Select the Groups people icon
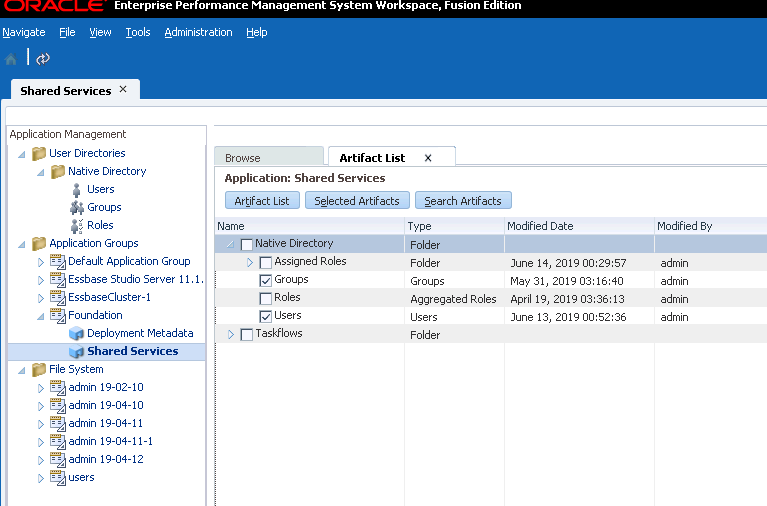The image size is (767, 506). point(77,208)
